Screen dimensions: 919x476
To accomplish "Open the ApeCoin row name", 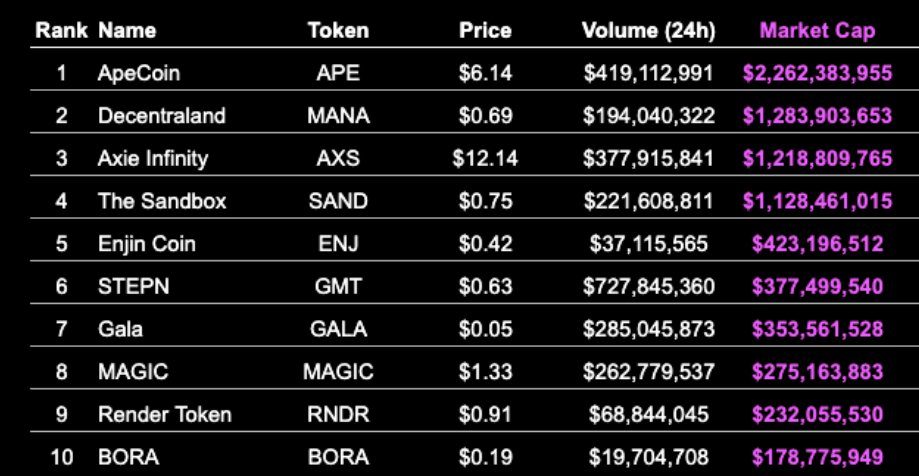I will (139, 73).
